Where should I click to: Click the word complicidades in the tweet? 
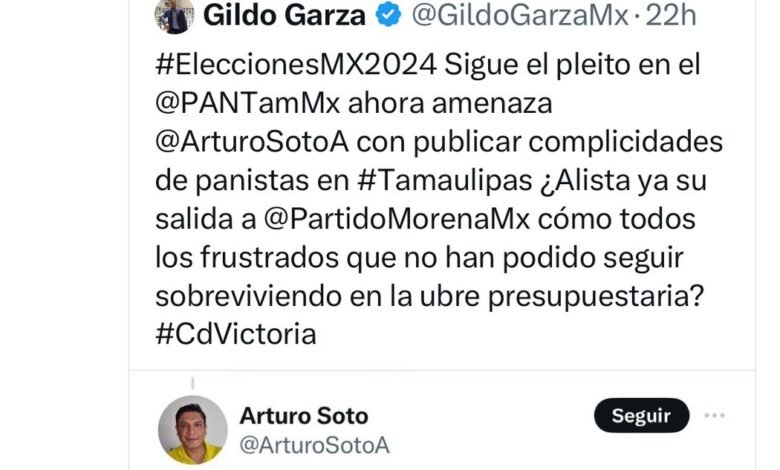pos(625,142)
